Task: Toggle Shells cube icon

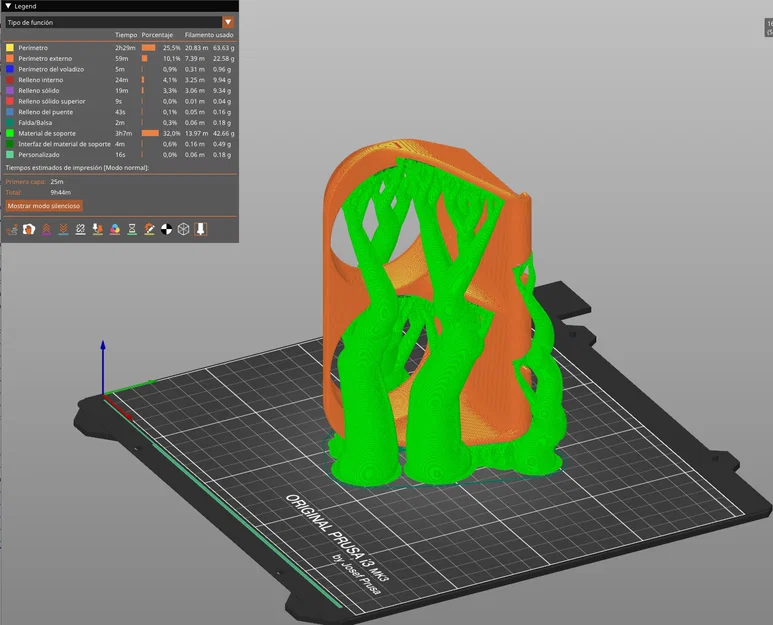Action: (x=183, y=229)
